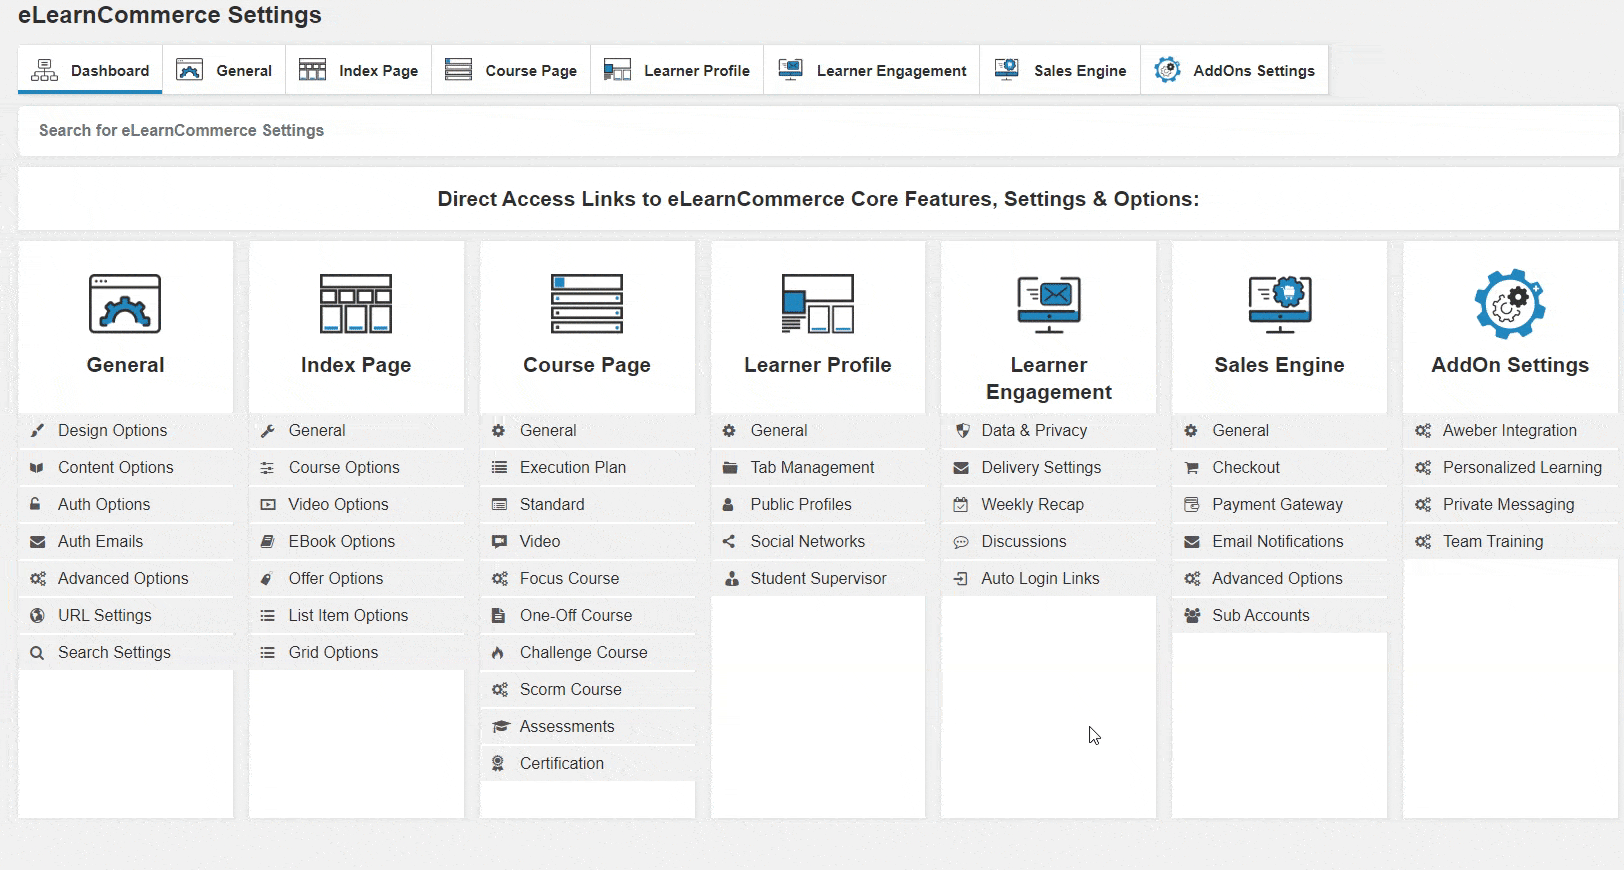This screenshot has height=870, width=1624.
Task: Open the AddOns Settings tab
Action: click(x=1235, y=70)
